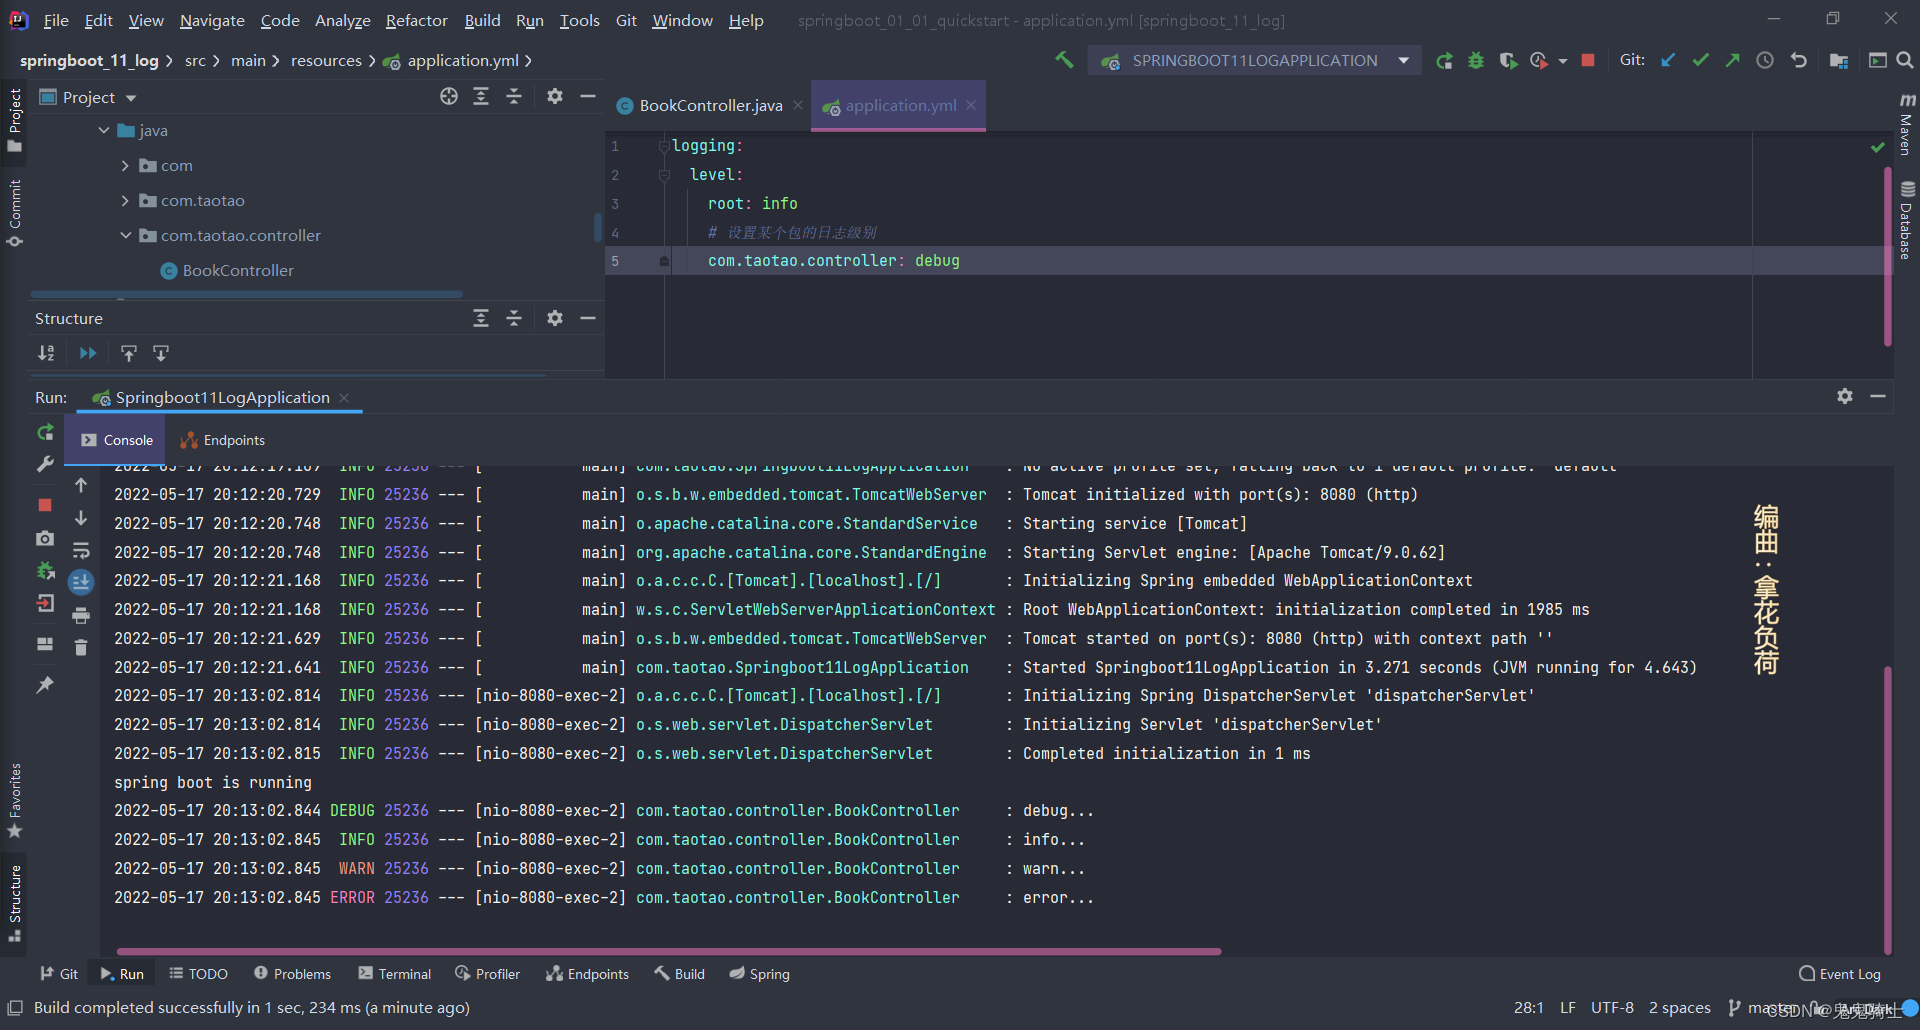
Task: Toggle the Maven tool window on right
Action: (1907, 124)
